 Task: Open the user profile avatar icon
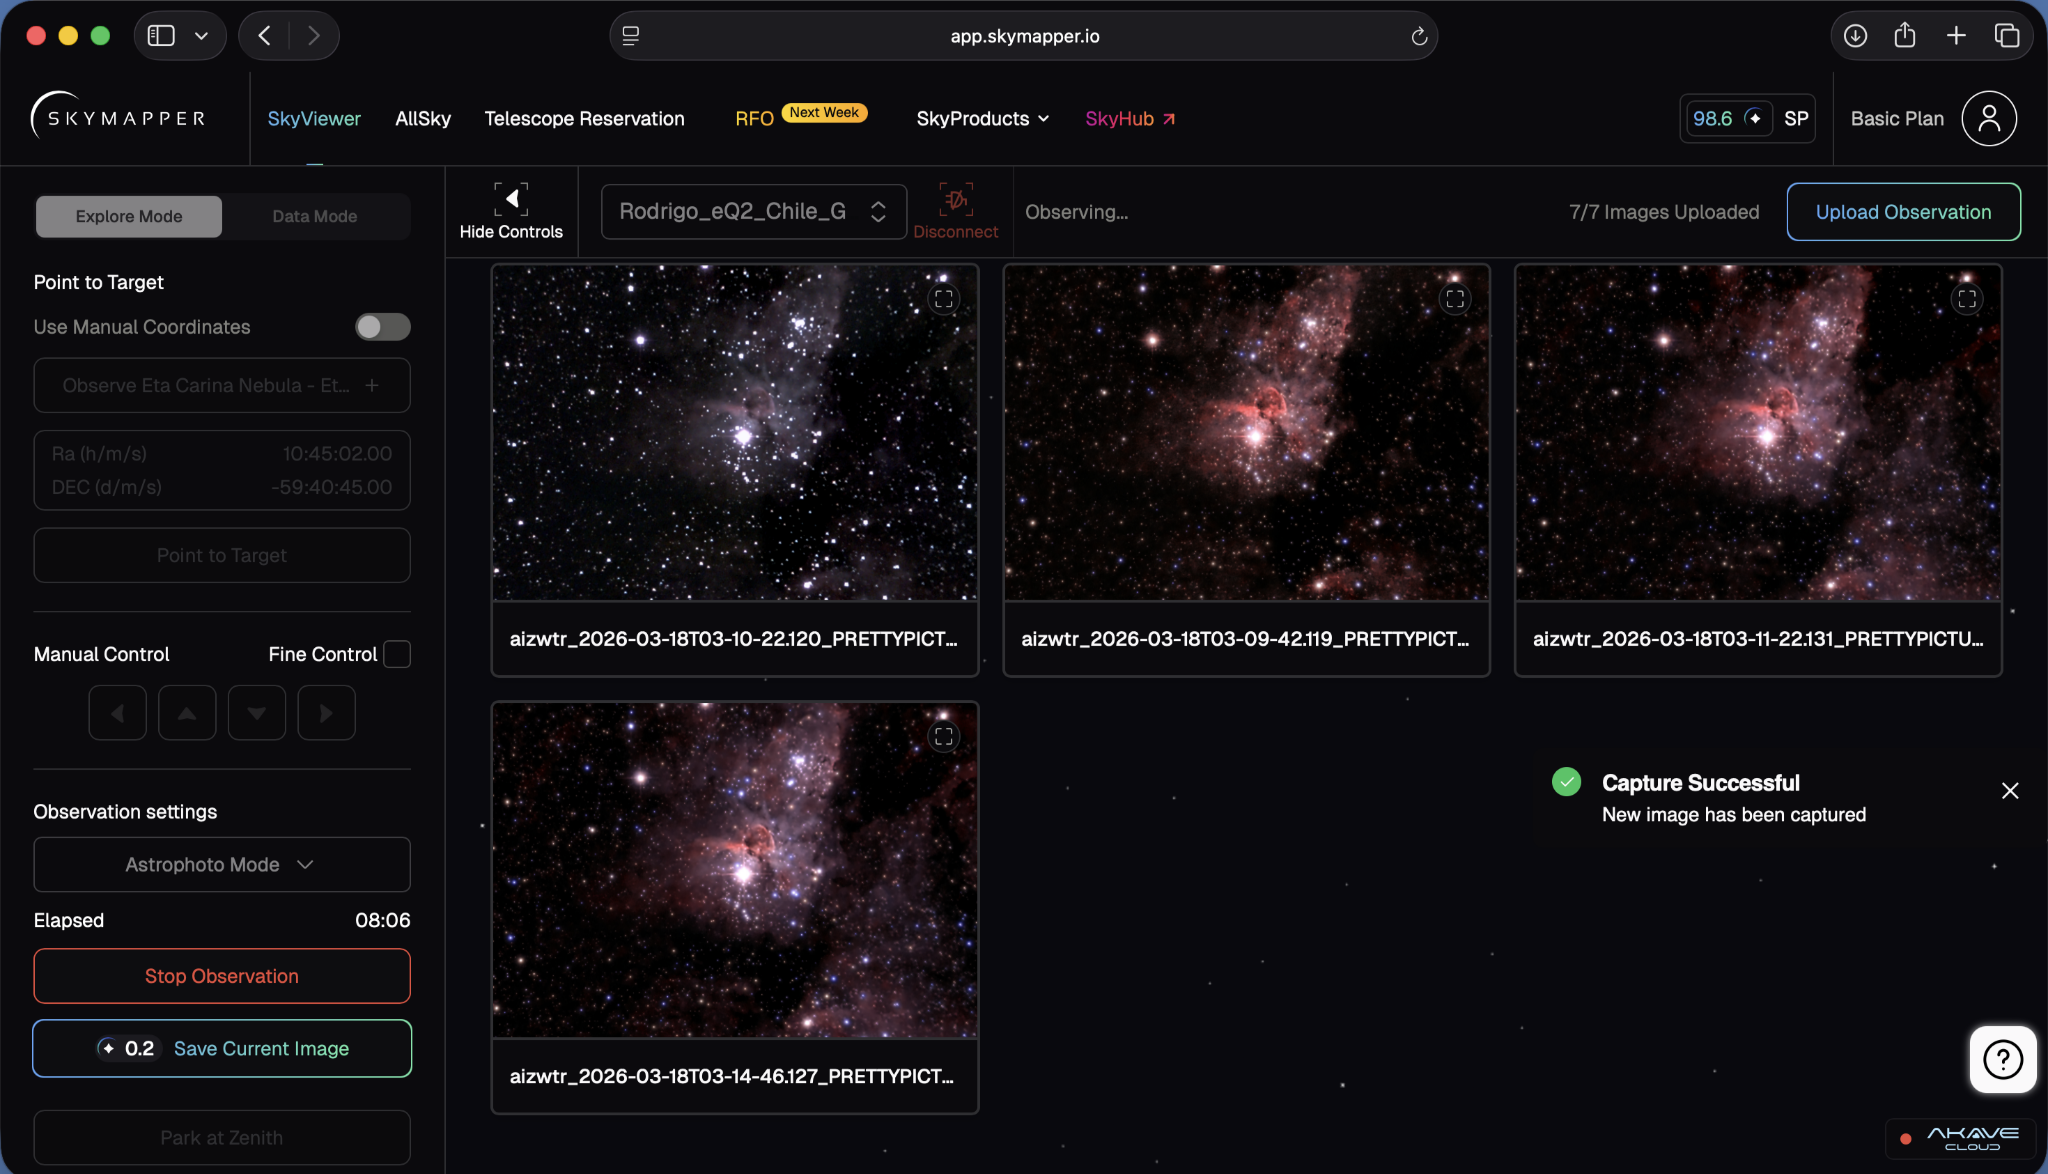click(1988, 119)
